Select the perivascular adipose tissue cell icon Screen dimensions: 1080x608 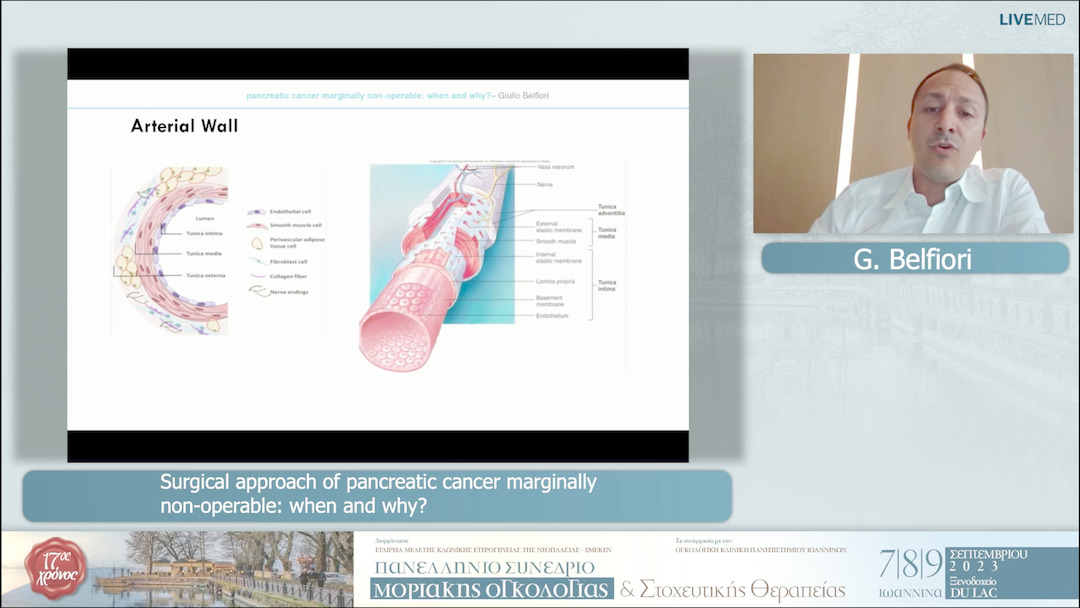click(x=257, y=242)
